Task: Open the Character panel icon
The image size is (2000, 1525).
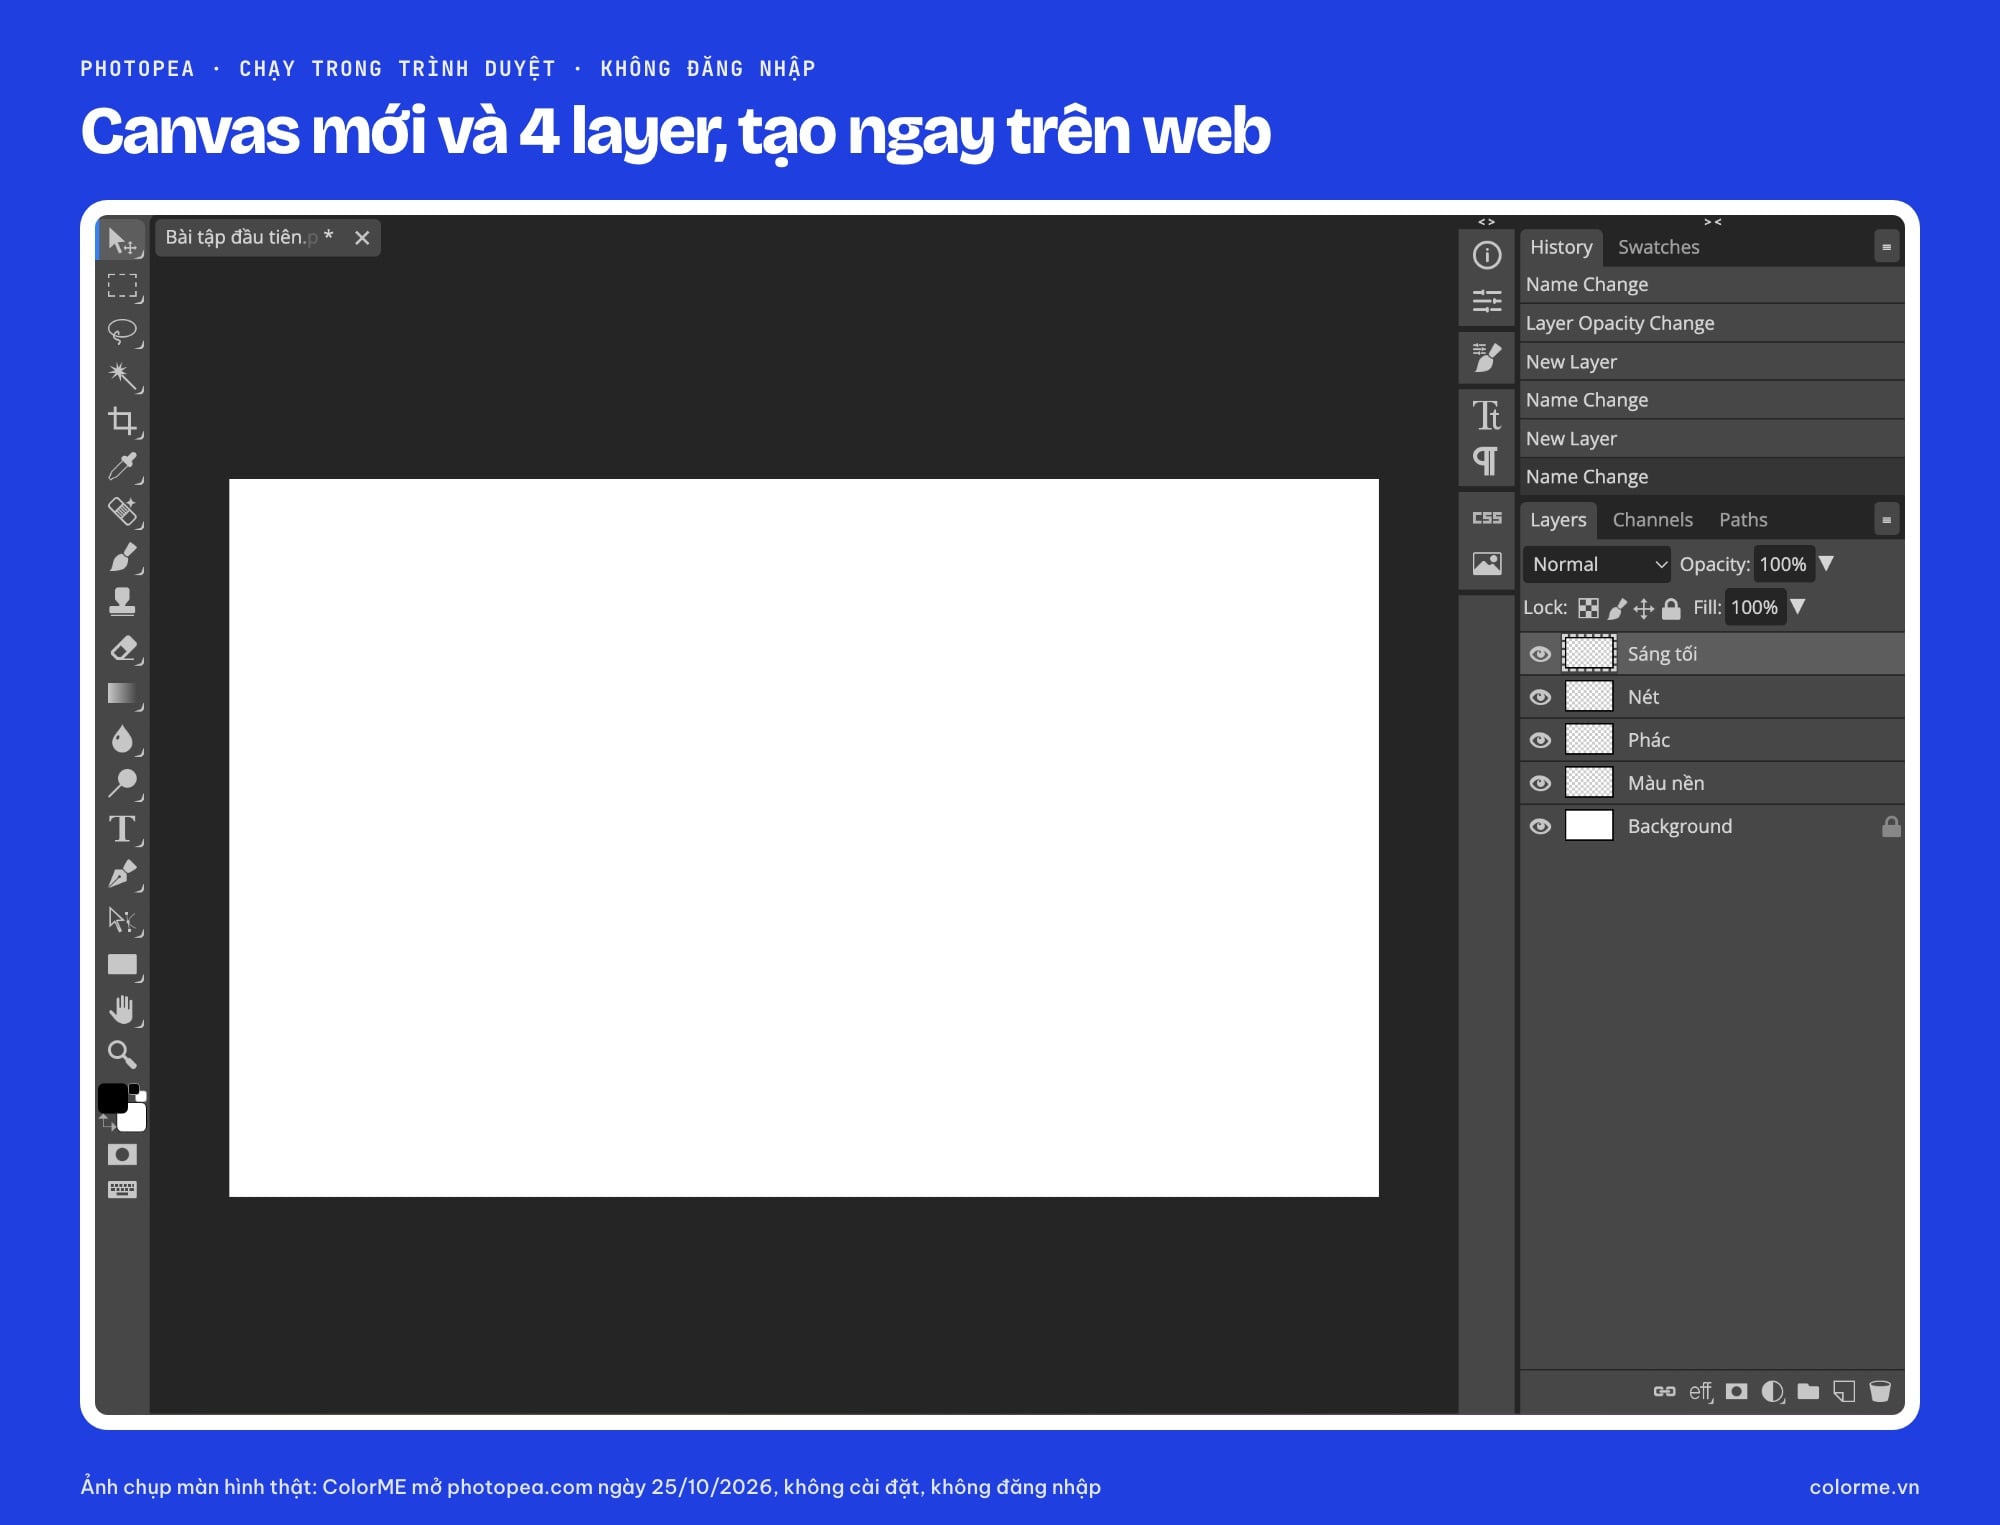Action: [1487, 414]
